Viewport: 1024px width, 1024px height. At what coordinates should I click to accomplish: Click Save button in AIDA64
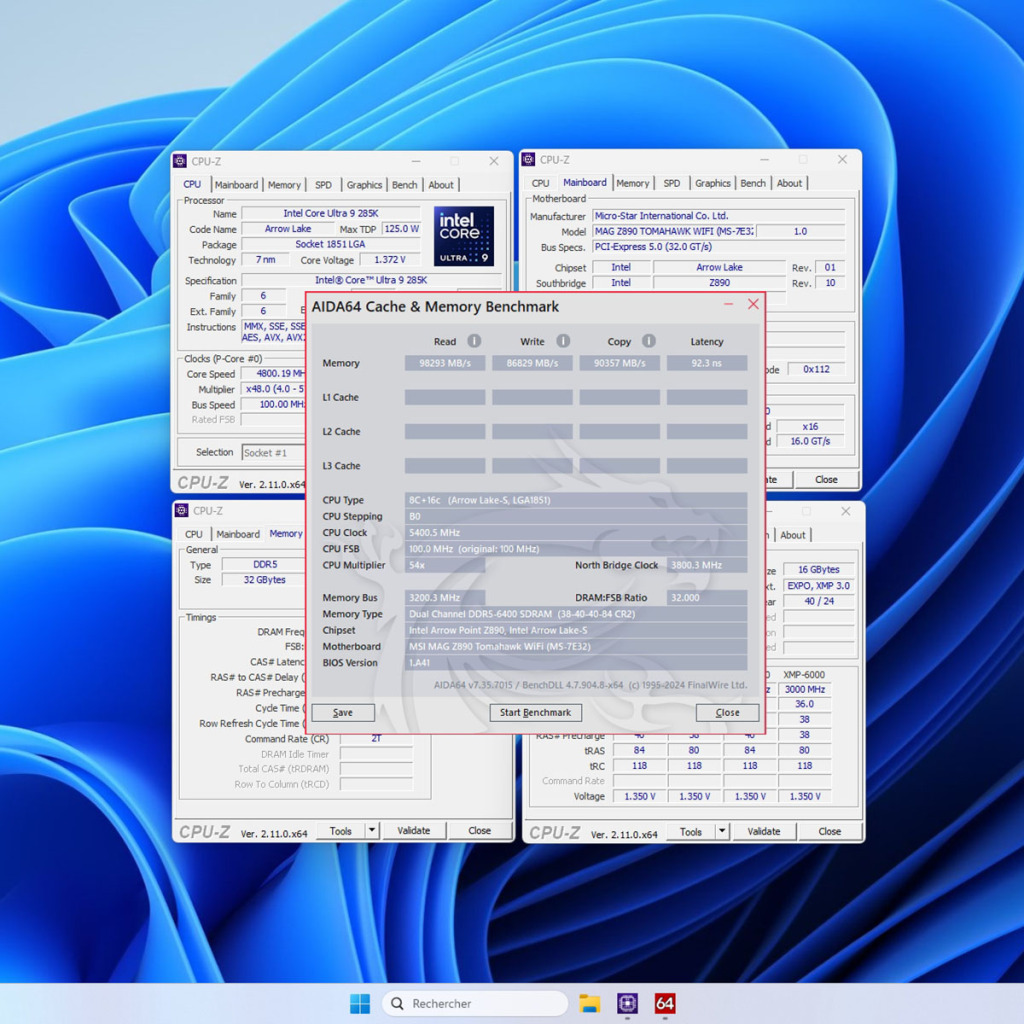pyautogui.click(x=343, y=712)
